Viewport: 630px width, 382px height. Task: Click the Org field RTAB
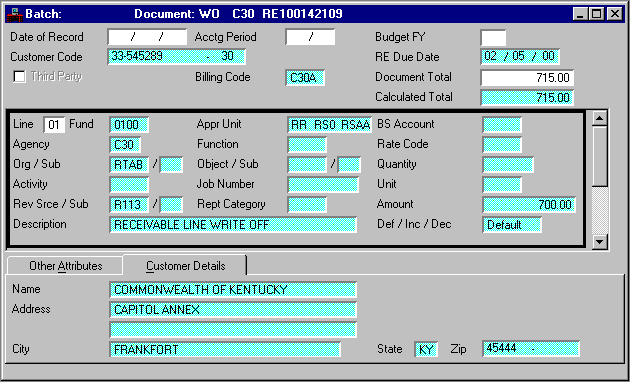tap(129, 165)
